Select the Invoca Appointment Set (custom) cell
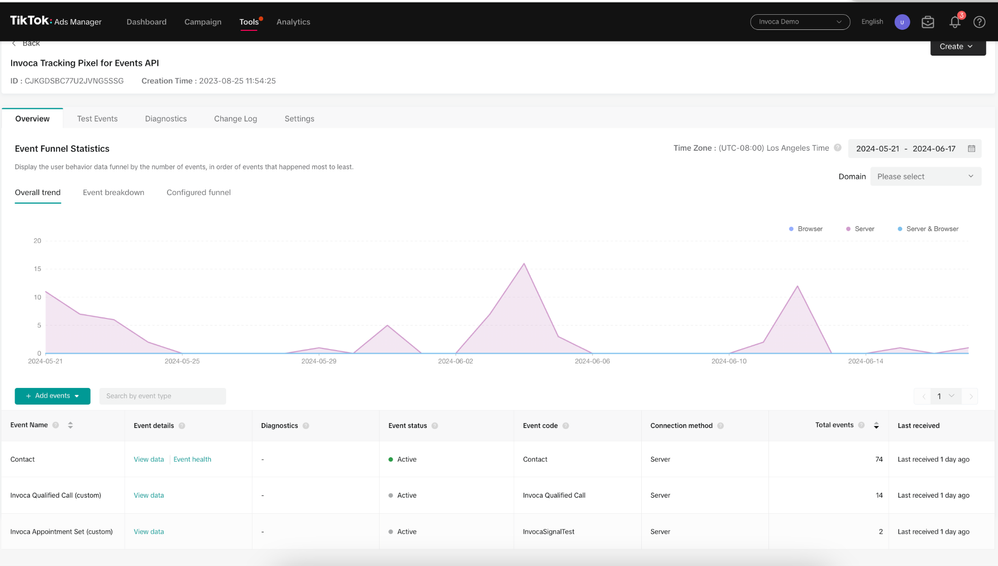This screenshot has width=998, height=566. [61, 532]
